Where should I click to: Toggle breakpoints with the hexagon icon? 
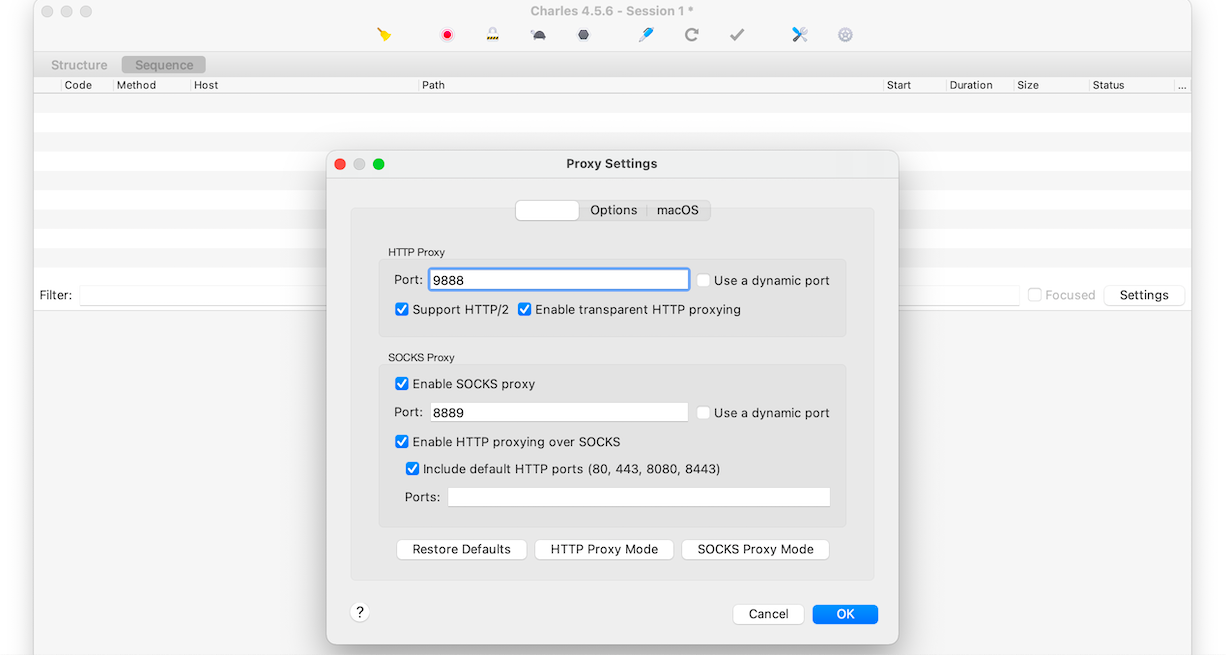click(583, 35)
